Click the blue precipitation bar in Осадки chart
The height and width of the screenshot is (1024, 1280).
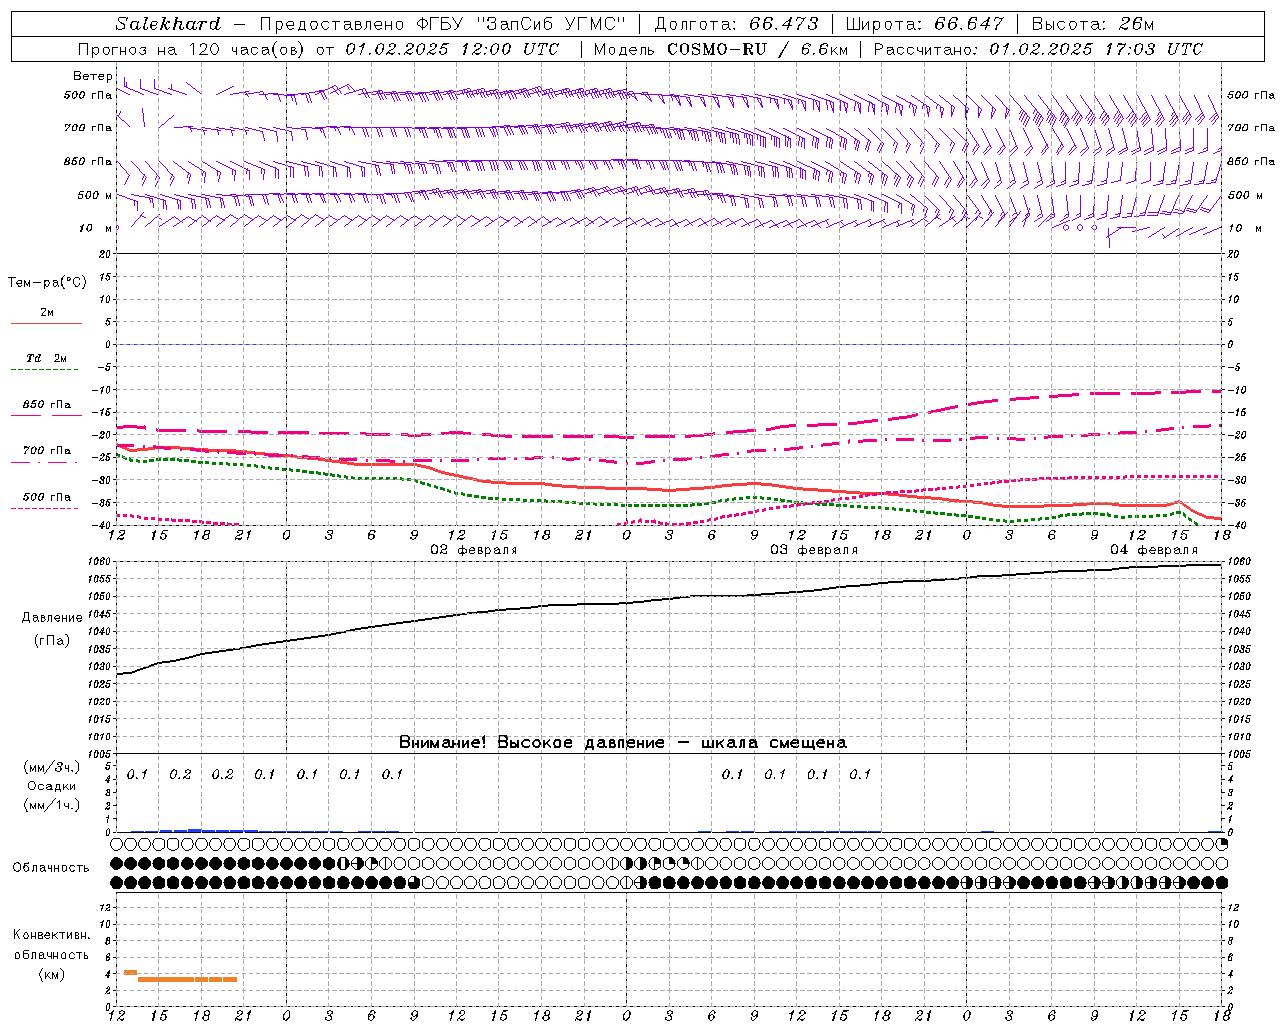tap(208, 830)
